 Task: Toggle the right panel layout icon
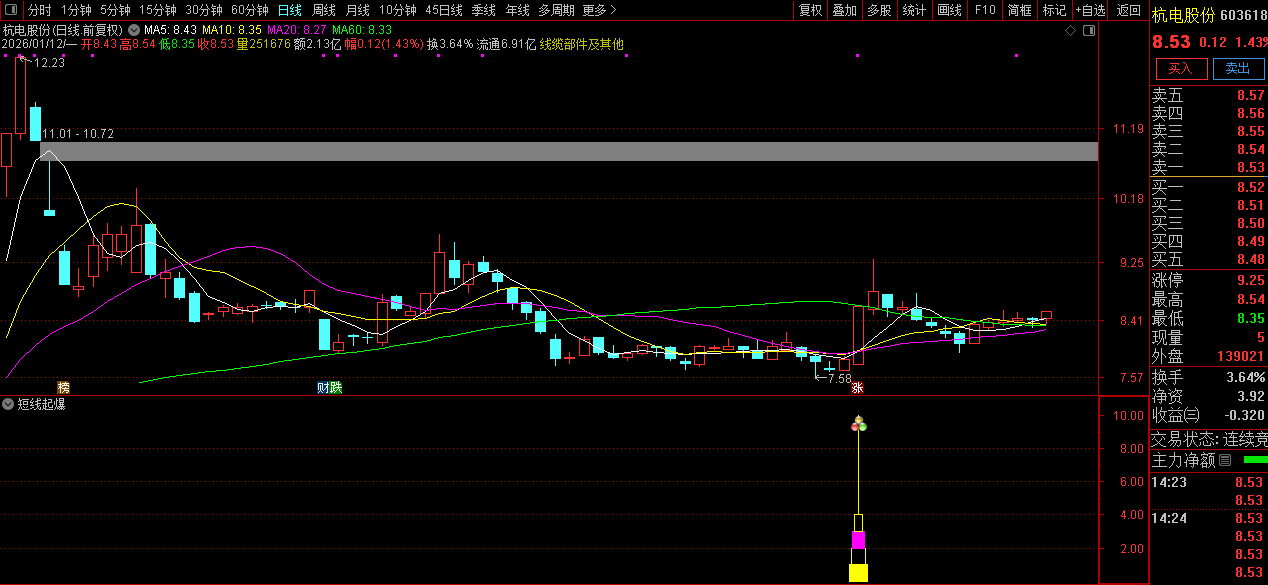(1088, 30)
